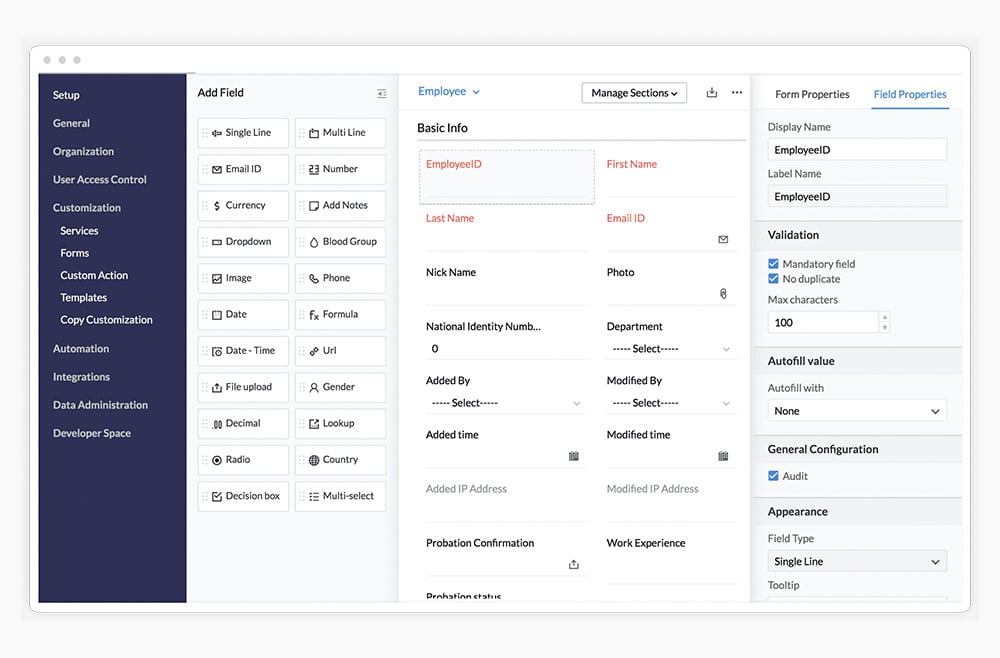The height and width of the screenshot is (658, 1000).
Task: Add a Blood Group field
Action: click(x=341, y=242)
